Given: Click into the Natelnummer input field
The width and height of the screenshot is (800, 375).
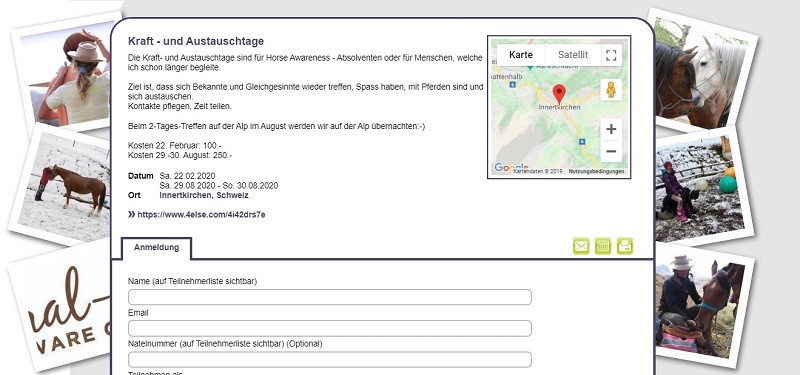Looking at the screenshot, I should (x=330, y=359).
